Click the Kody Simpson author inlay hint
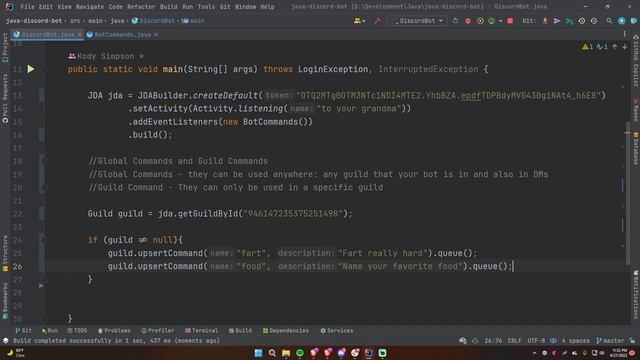This screenshot has width=640, height=360. click(x=106, y=56)
